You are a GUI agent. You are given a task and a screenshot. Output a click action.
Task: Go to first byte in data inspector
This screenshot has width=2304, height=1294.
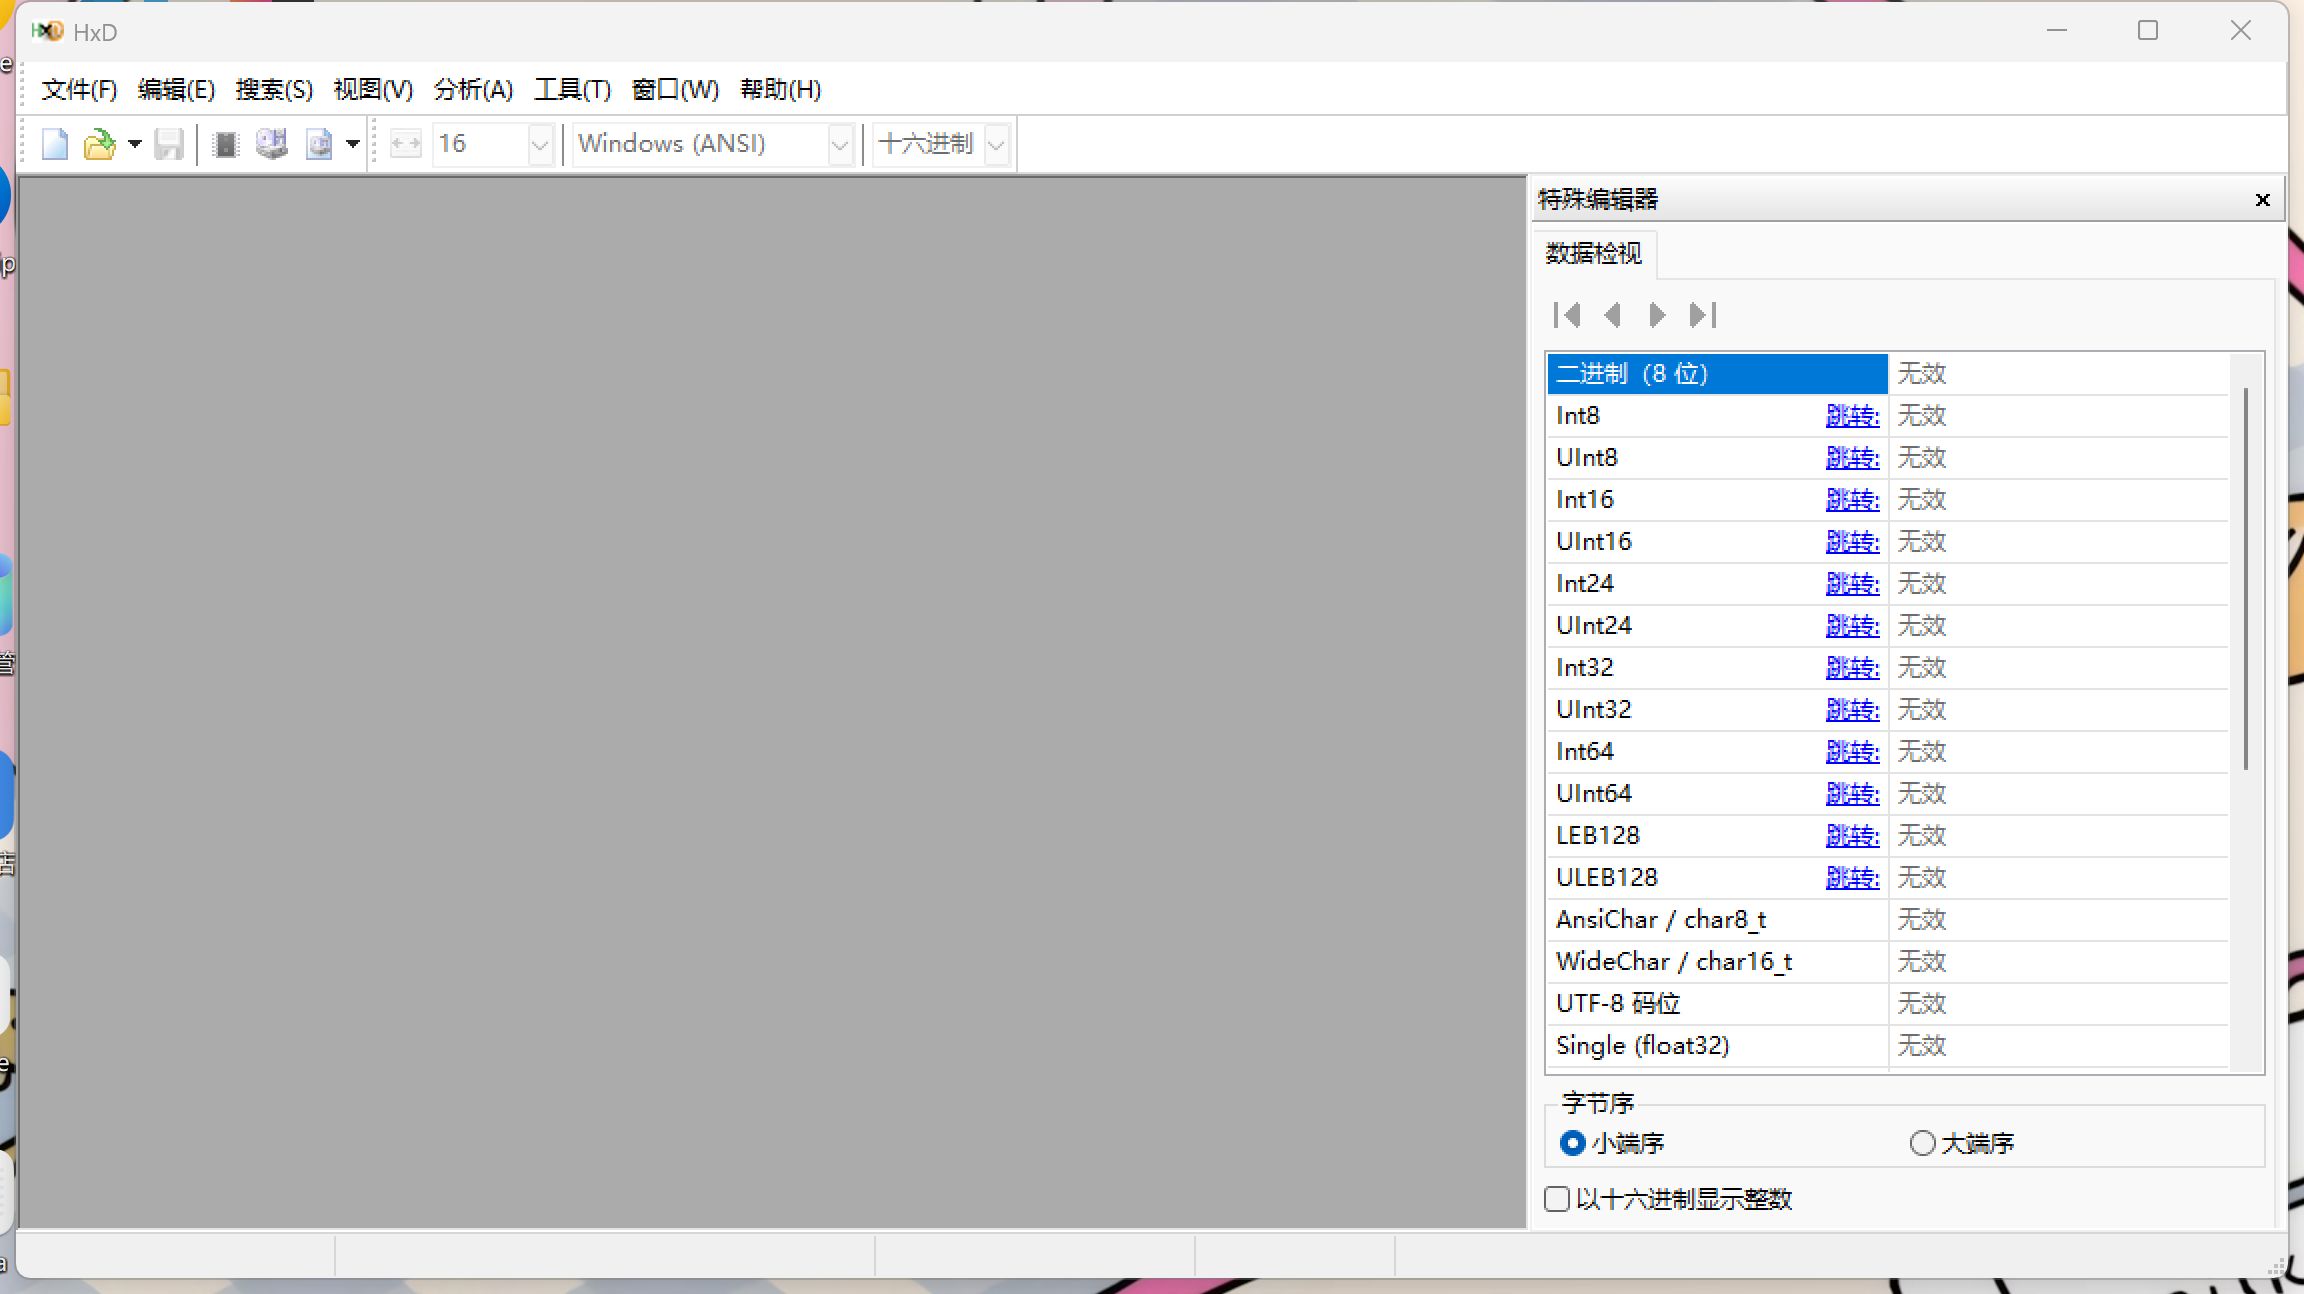tap(1567, 315)
